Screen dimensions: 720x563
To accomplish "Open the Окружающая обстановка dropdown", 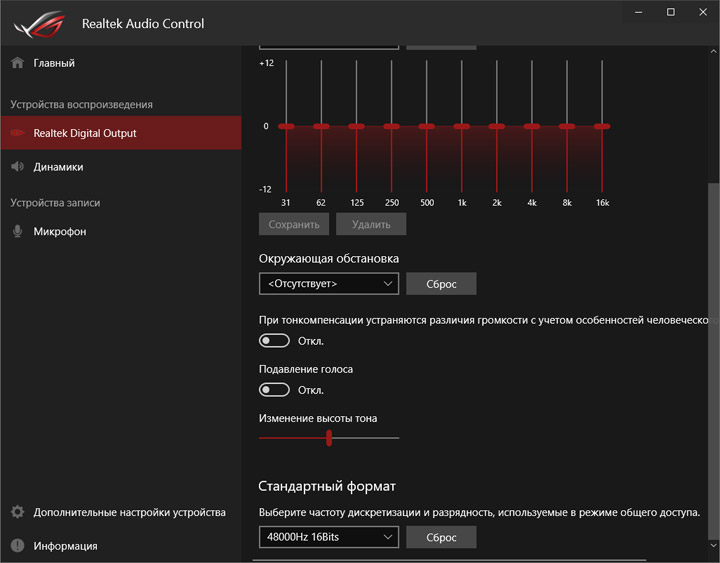I will 329,284.
